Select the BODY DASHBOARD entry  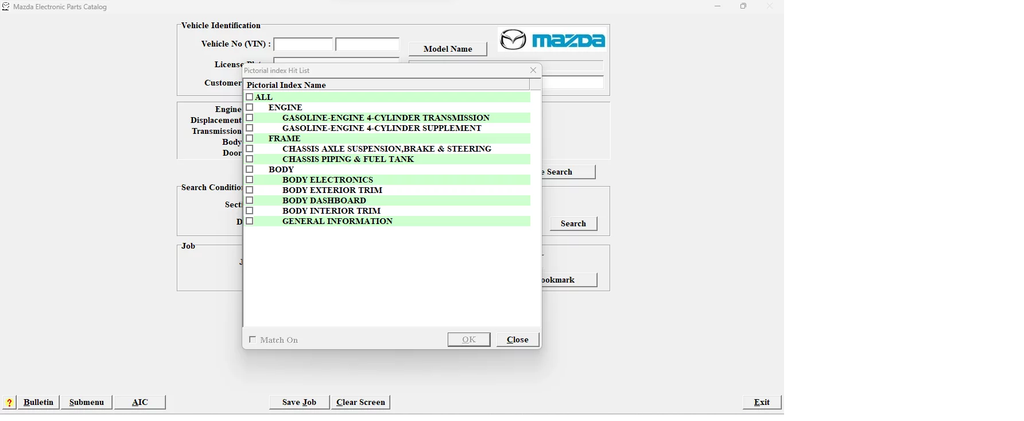coord(323,201)
